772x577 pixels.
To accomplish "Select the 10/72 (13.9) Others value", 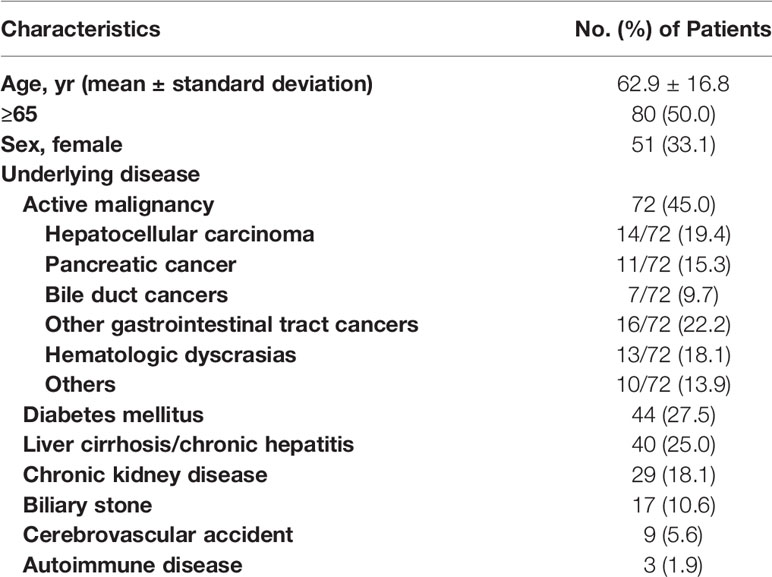I will 673,385.
